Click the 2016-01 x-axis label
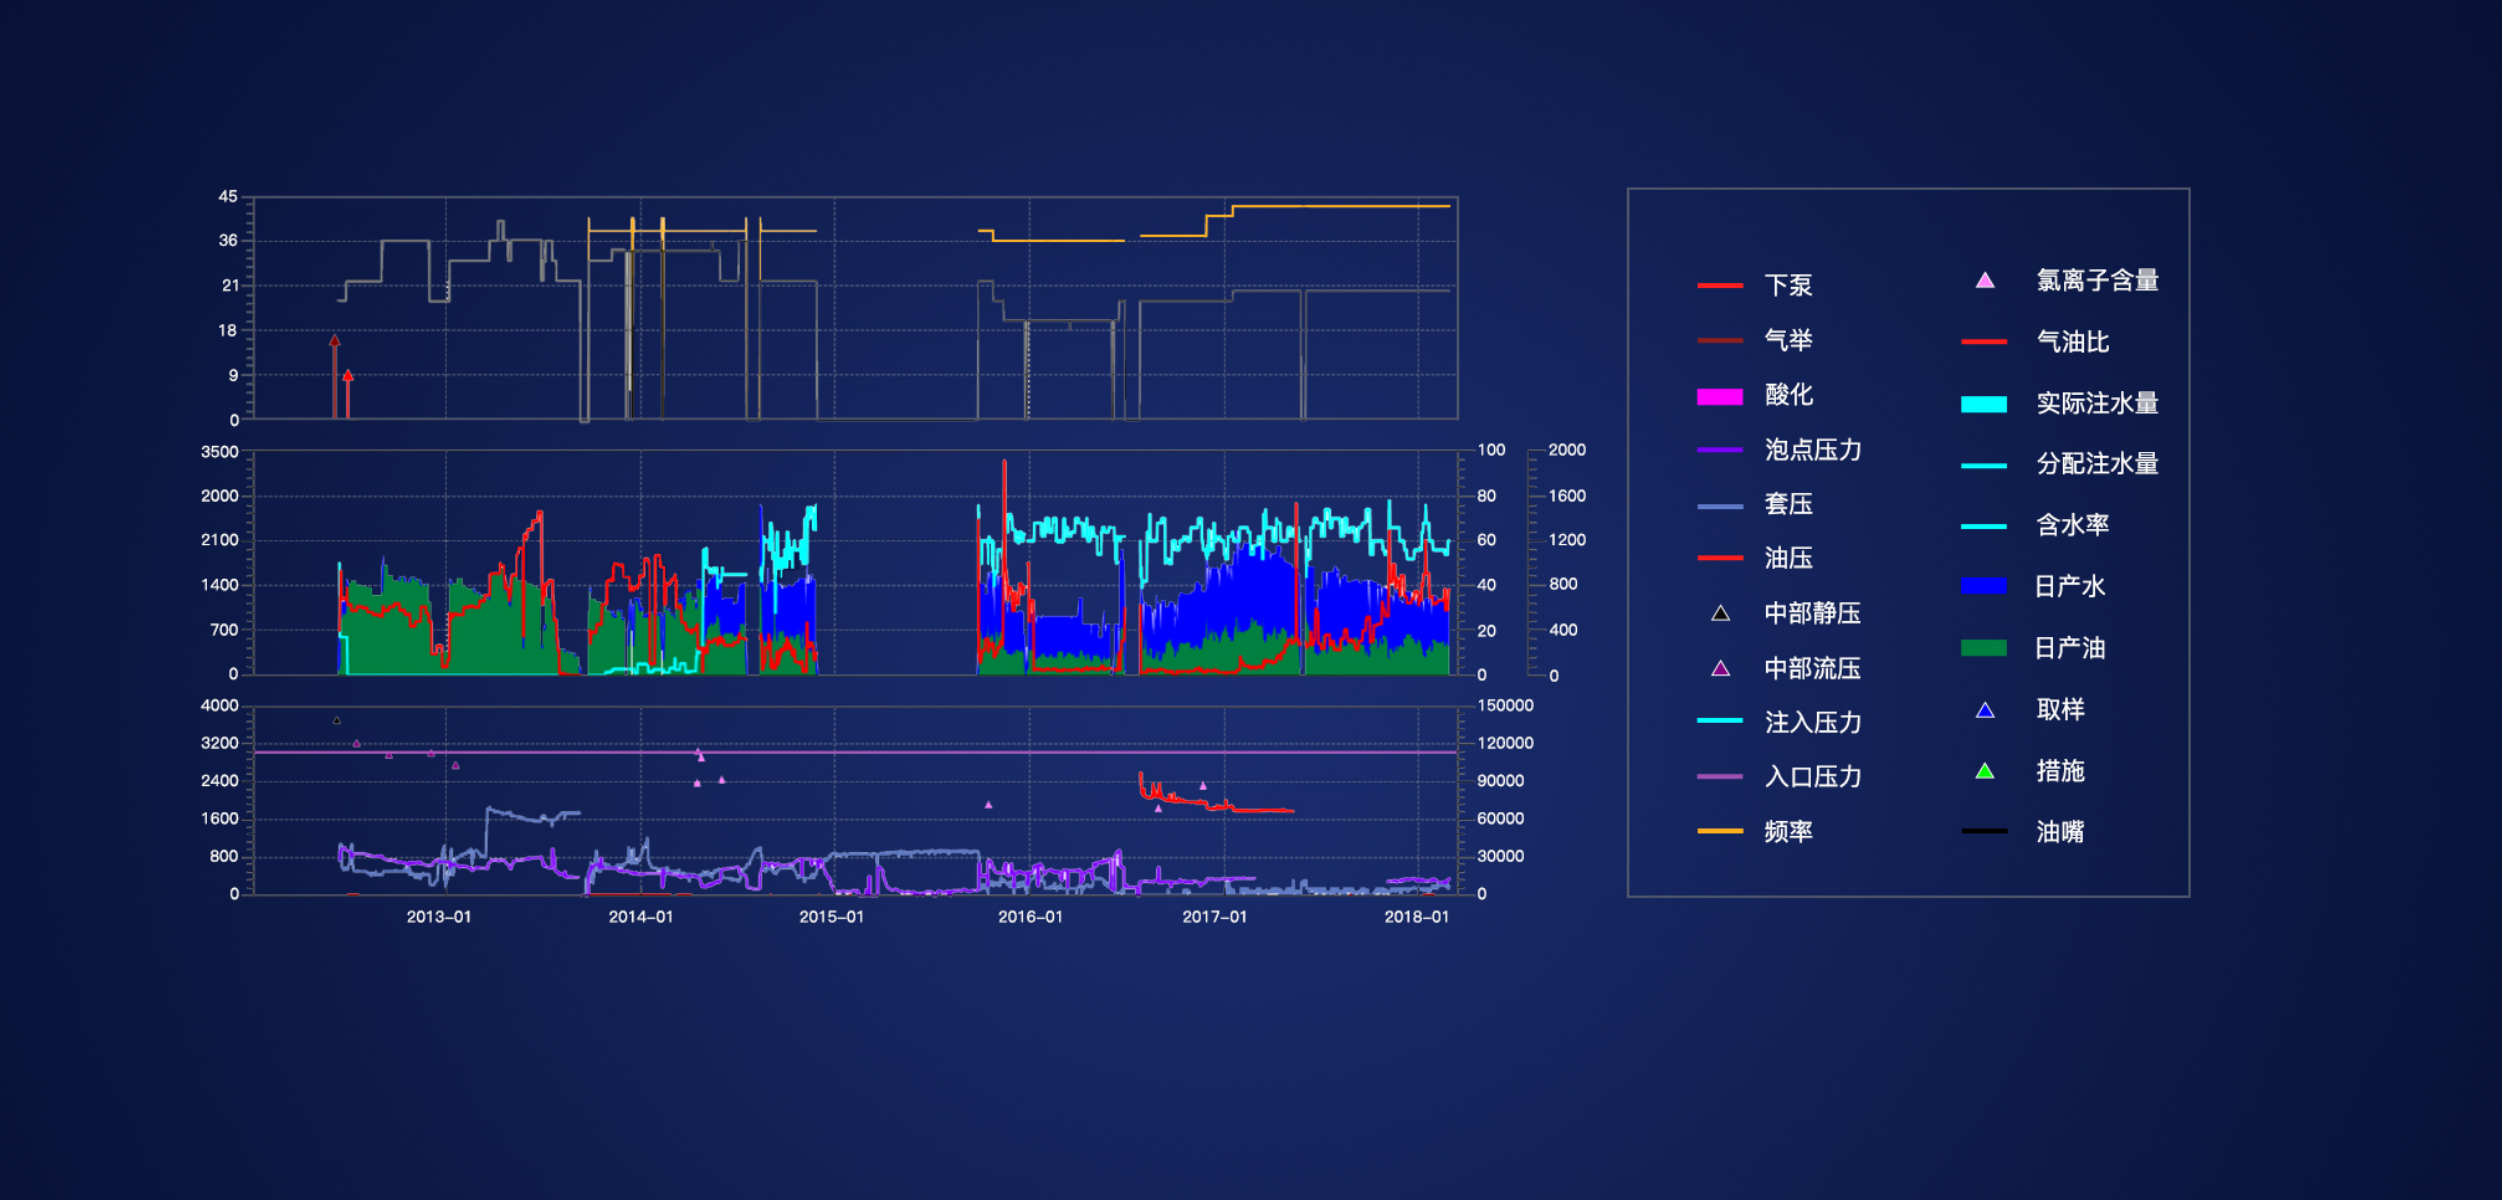The height and width of the screenshot is (1200, 2502). 1031,917
